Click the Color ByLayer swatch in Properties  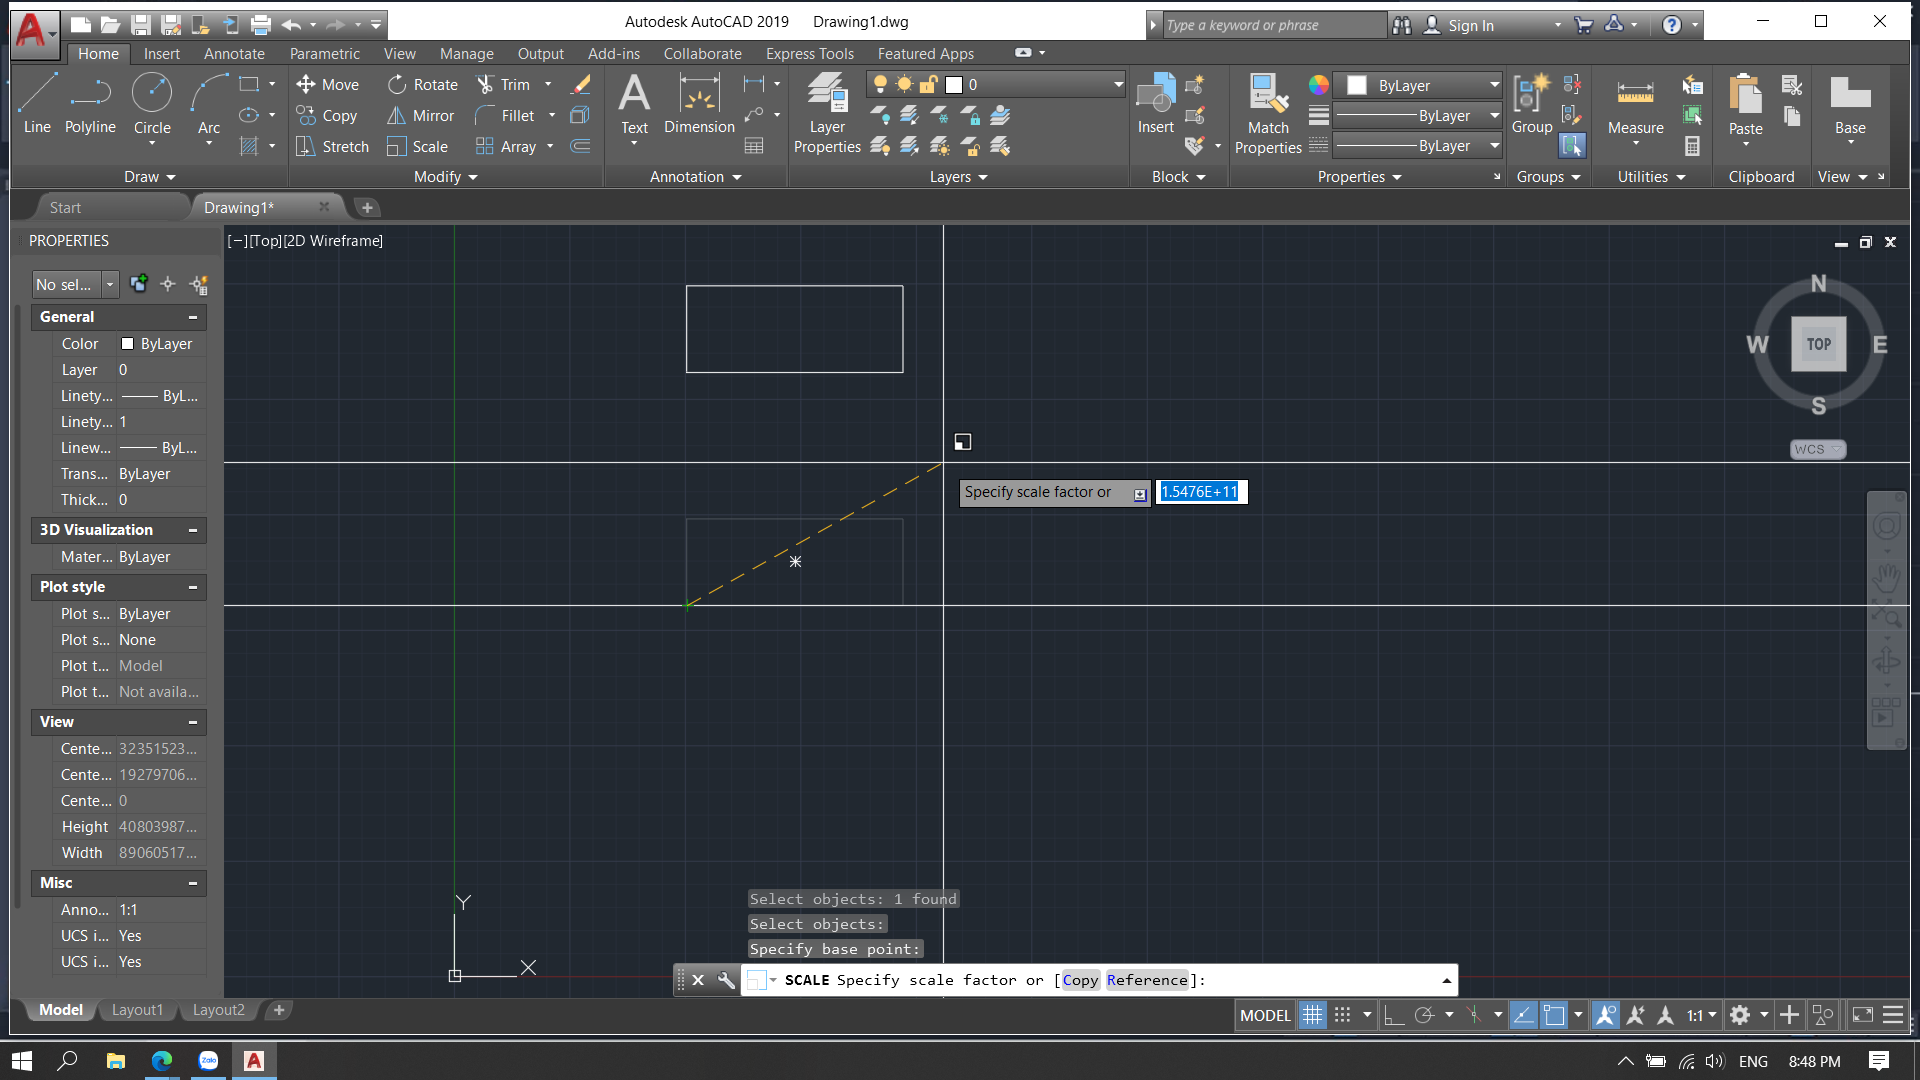point(127,343)
